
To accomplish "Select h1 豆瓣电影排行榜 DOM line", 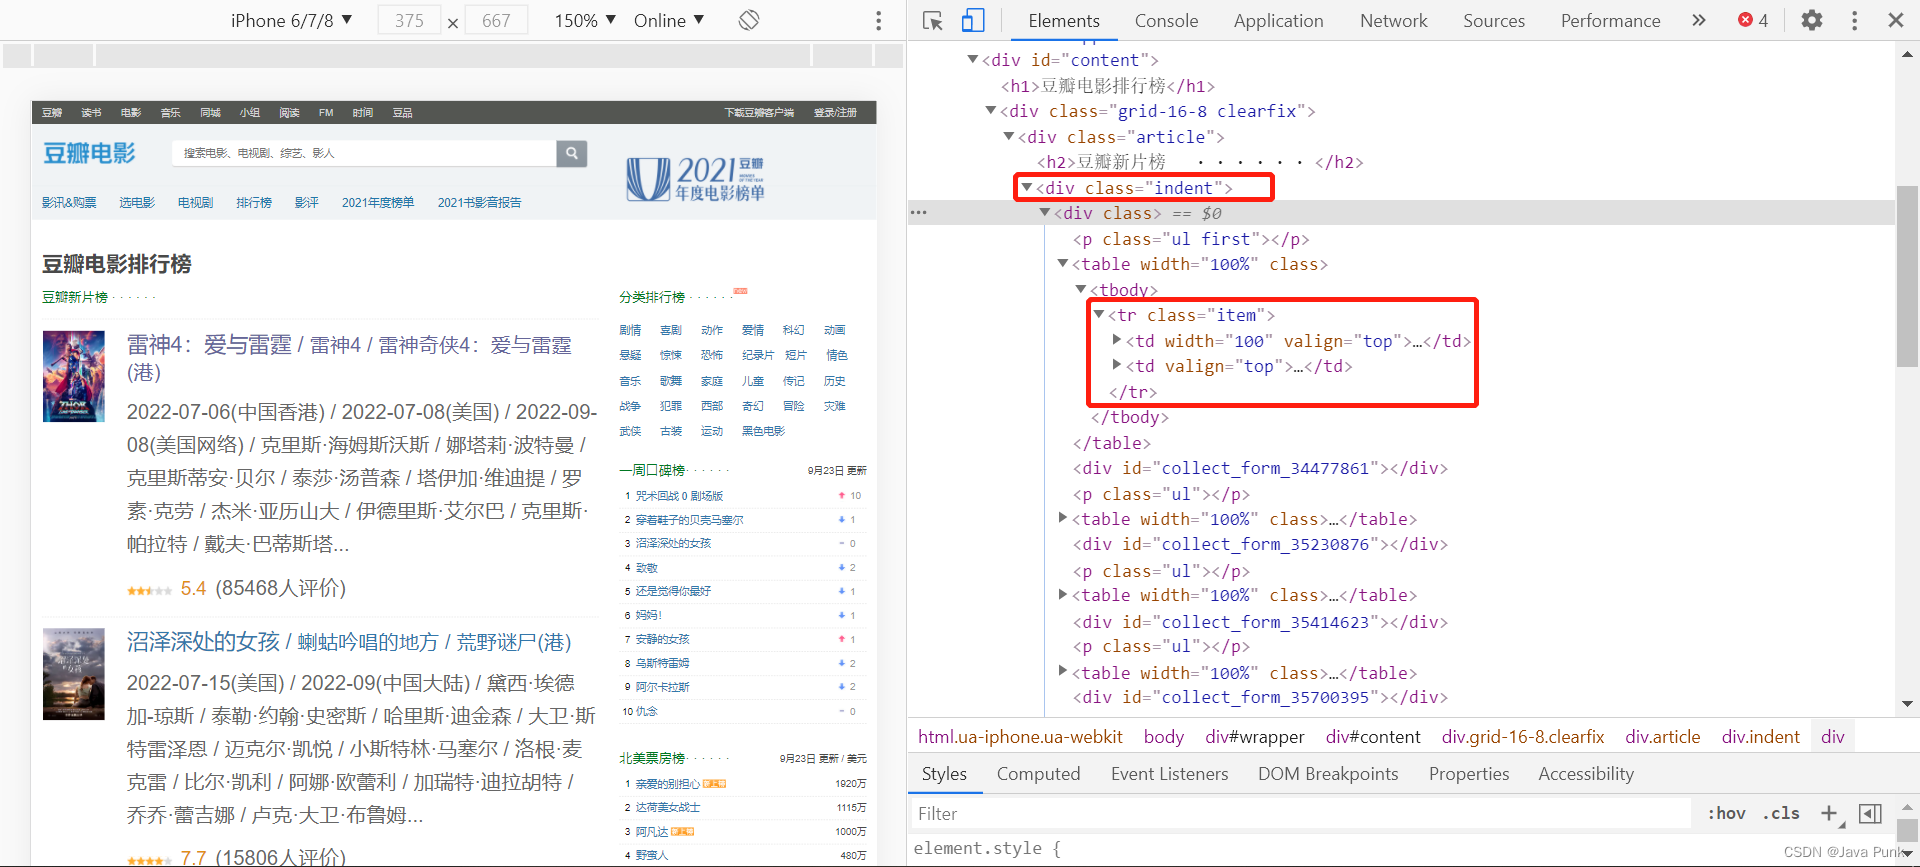I will pyautogui.click(x=1108, y=86).
